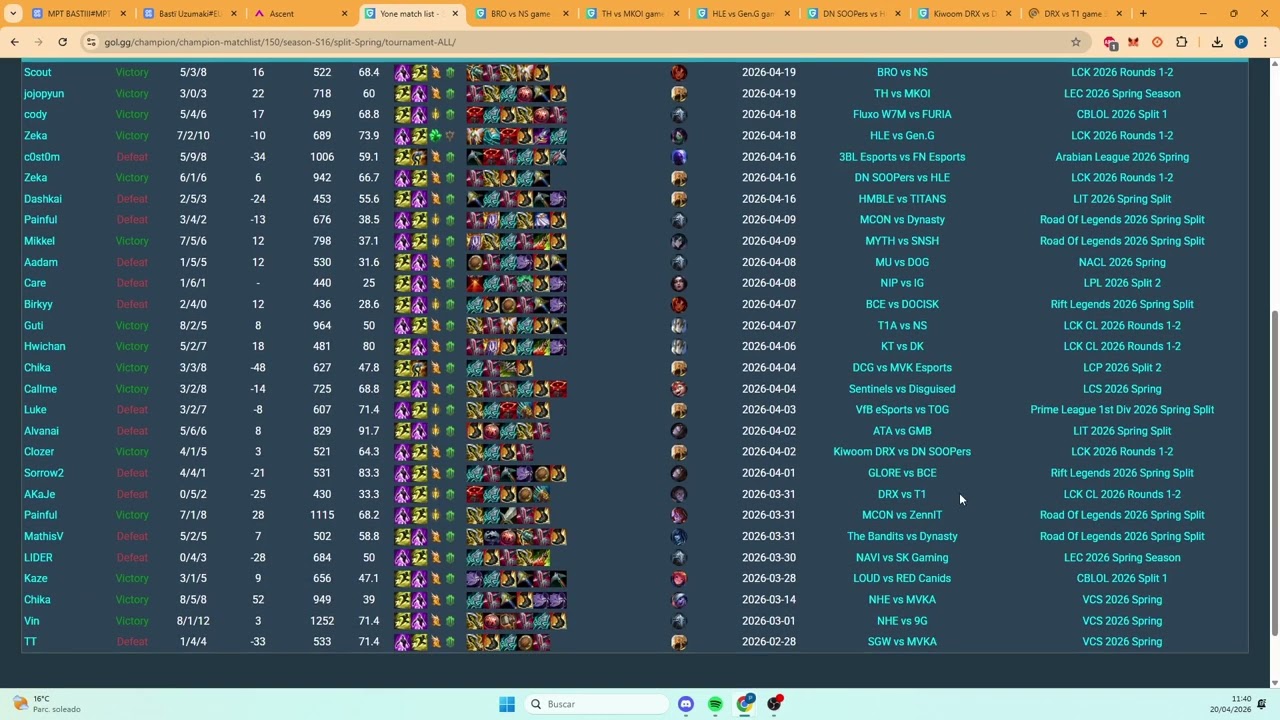This screenshot has height=720, width=1280.
Task: Open the Prime League 1st Div 2026 Spring Split
Action: pyautogui.click(x=1122, y=410)
